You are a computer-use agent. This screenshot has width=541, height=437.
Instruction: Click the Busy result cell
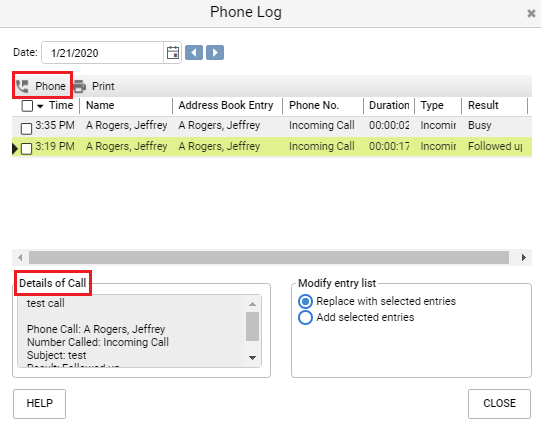click(x=480, y=125)
